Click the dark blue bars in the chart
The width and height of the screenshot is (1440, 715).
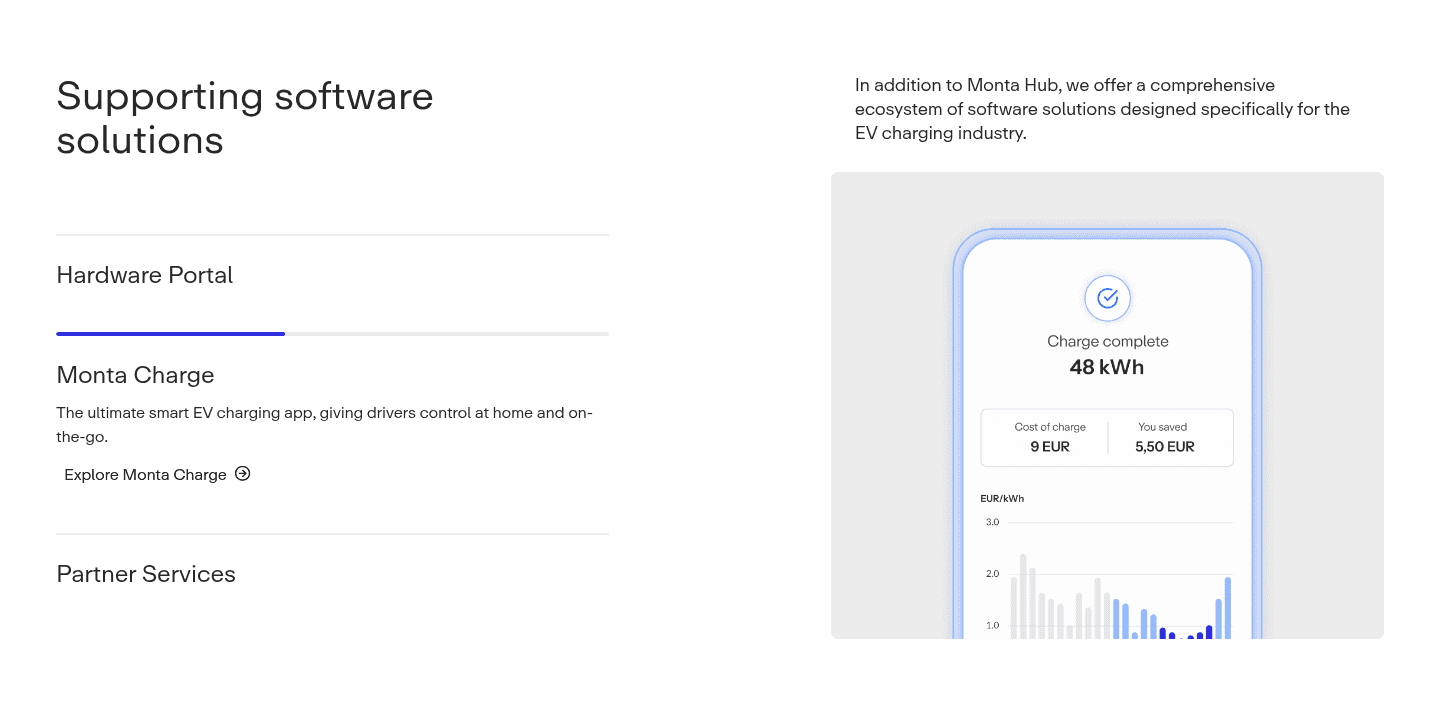(x=1186, y=633)
